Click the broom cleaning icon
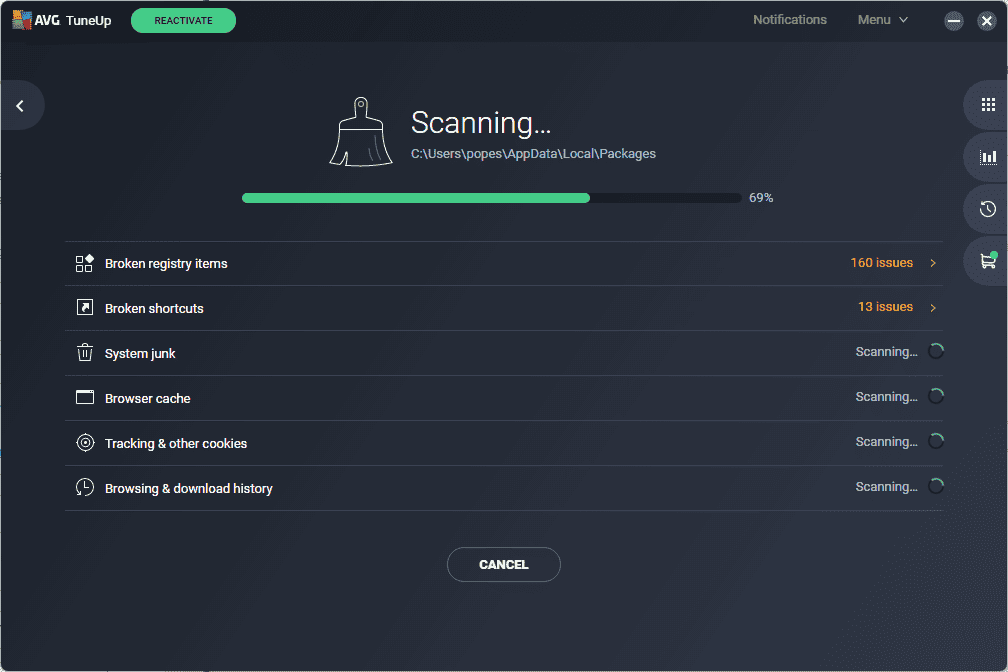Screen dimensions: 1008x672 (361, 132)
